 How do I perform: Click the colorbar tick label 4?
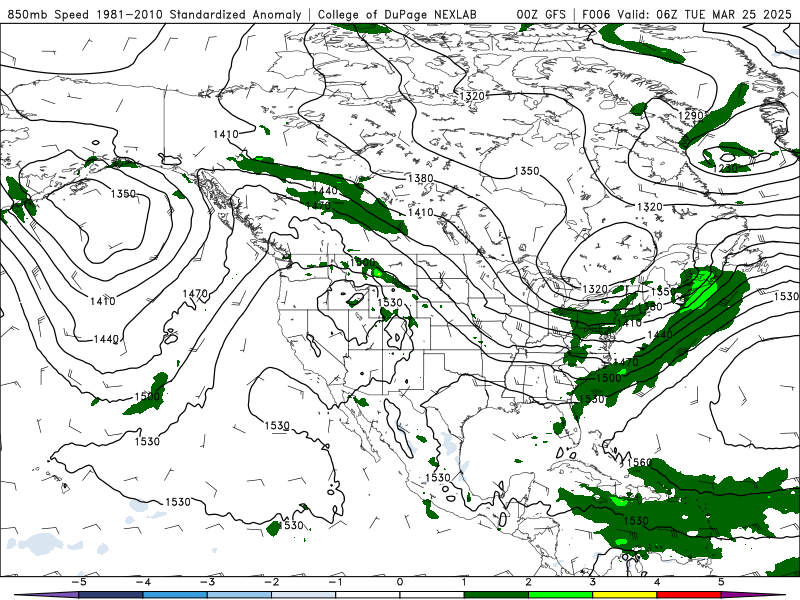click(x=657, y=582)
